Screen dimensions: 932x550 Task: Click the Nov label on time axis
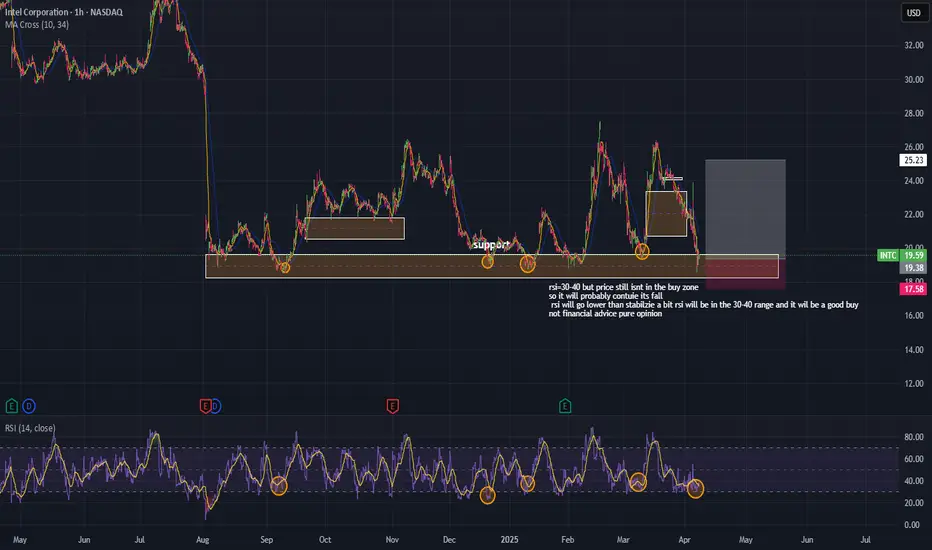392,540
